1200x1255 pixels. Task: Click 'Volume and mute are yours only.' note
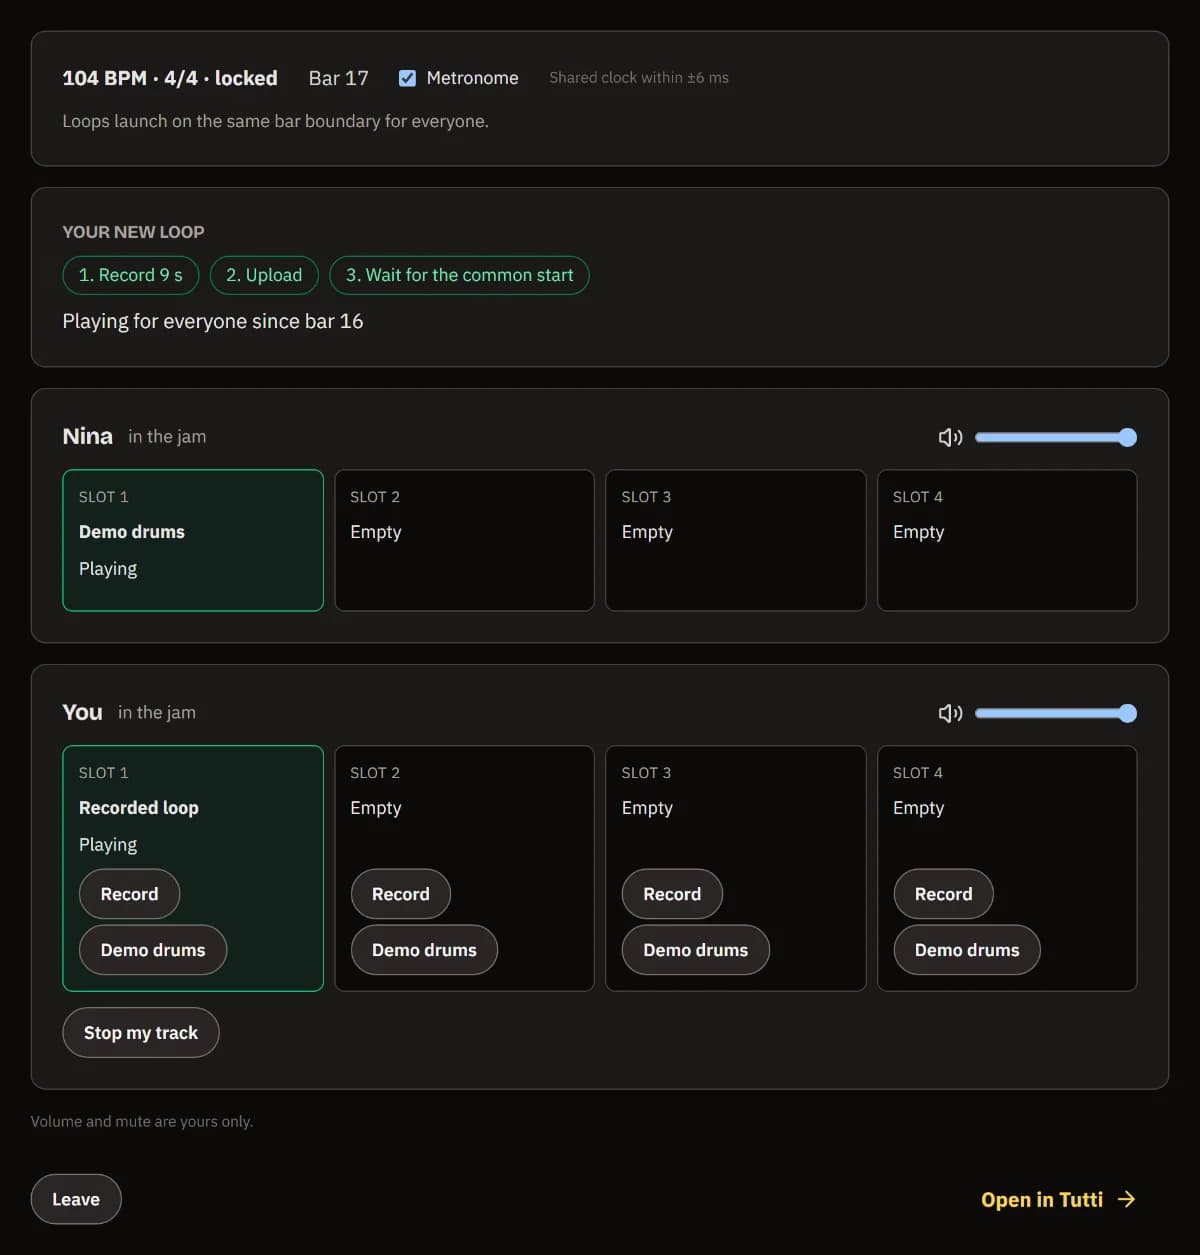142,1121
